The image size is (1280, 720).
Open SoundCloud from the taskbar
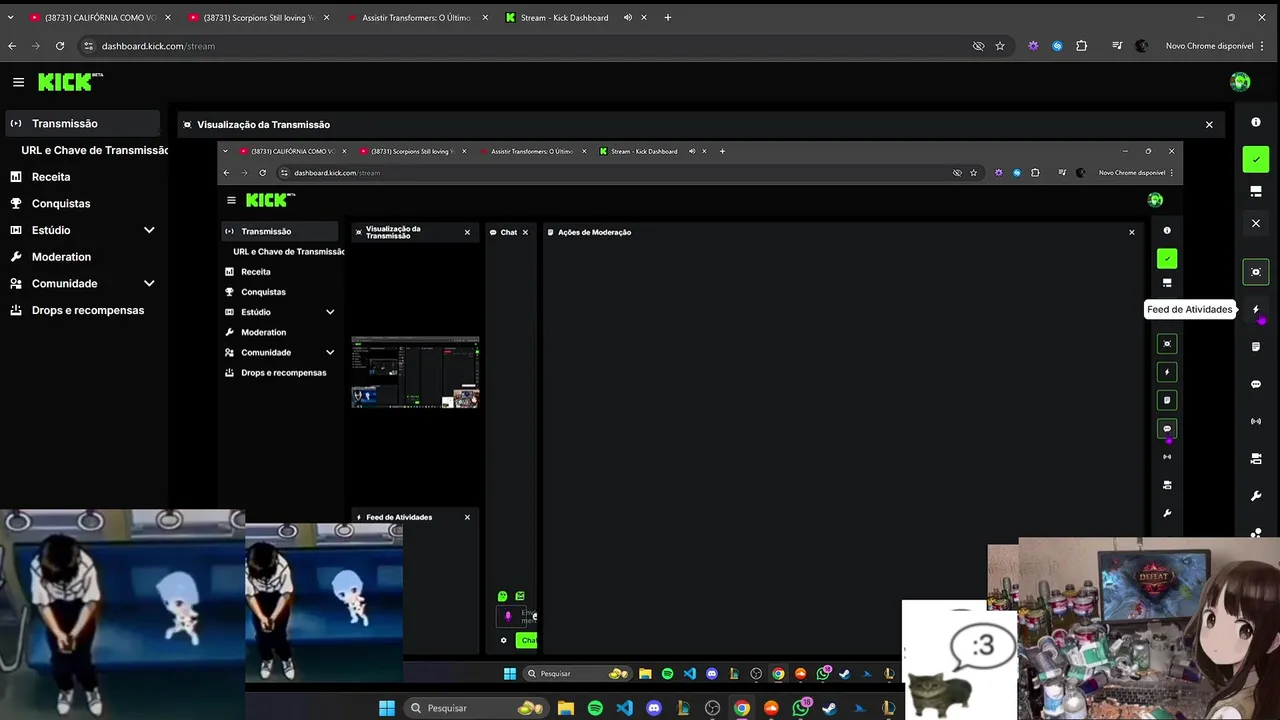[771, 708]
